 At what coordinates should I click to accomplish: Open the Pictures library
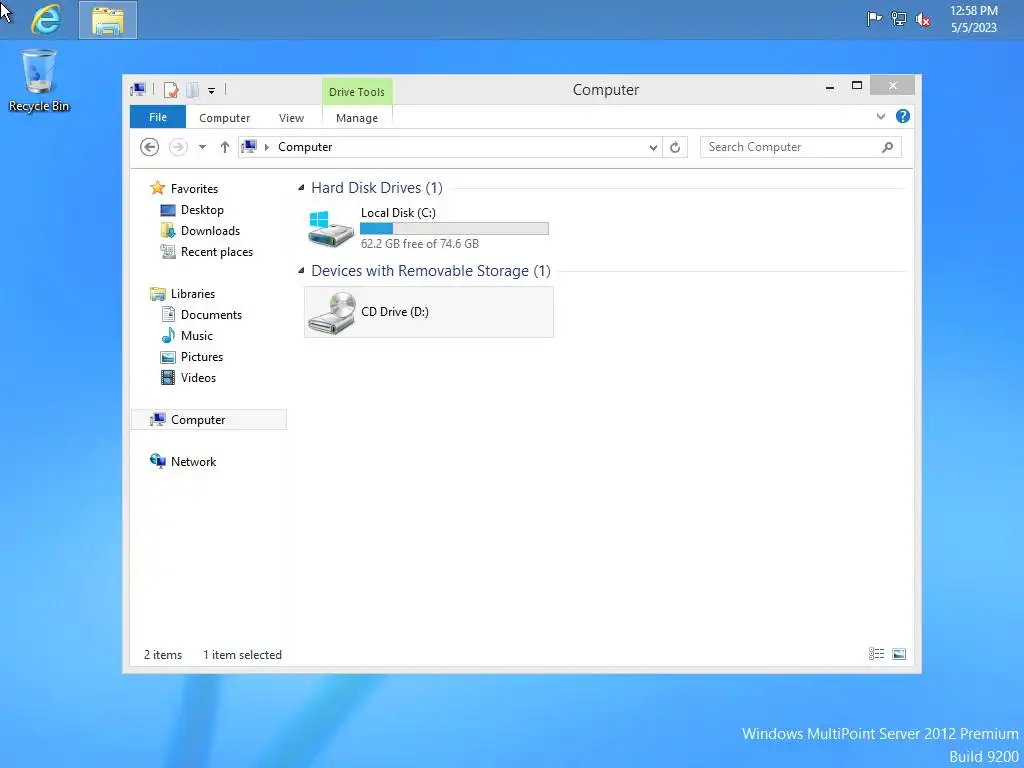pyautogui.click(x=202, y=357)
